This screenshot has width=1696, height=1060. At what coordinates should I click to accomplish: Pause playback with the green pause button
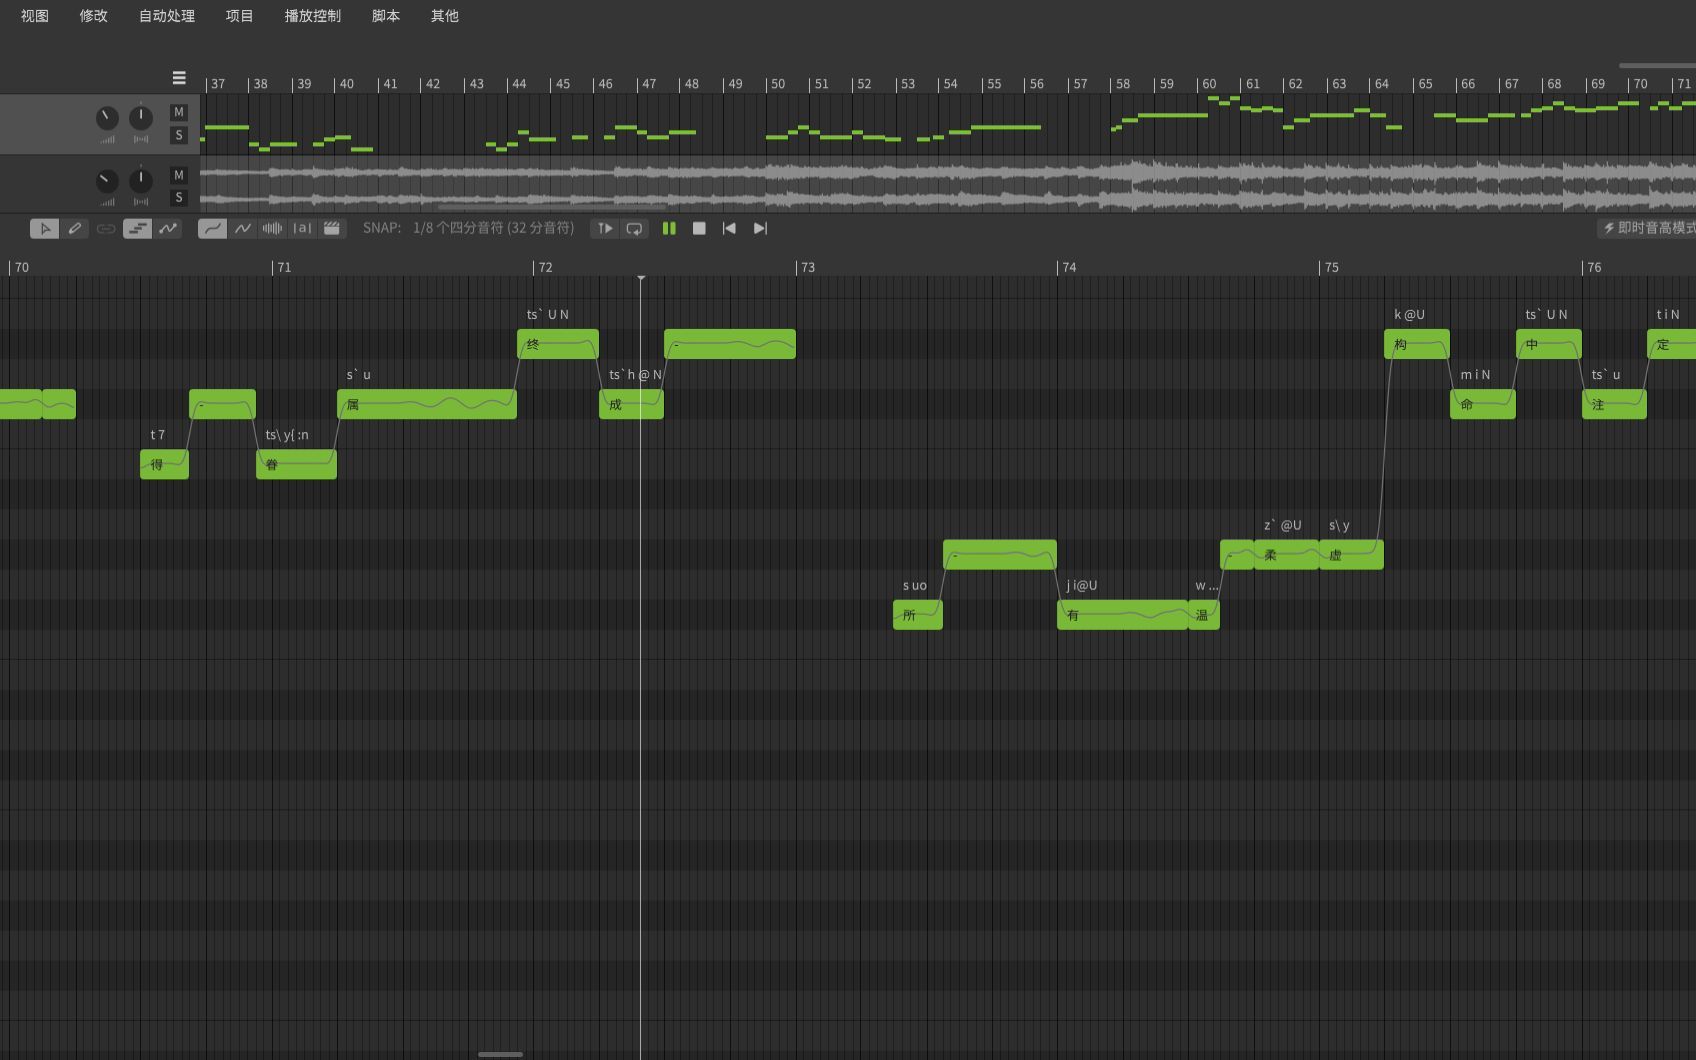click(x=669, y=229)
